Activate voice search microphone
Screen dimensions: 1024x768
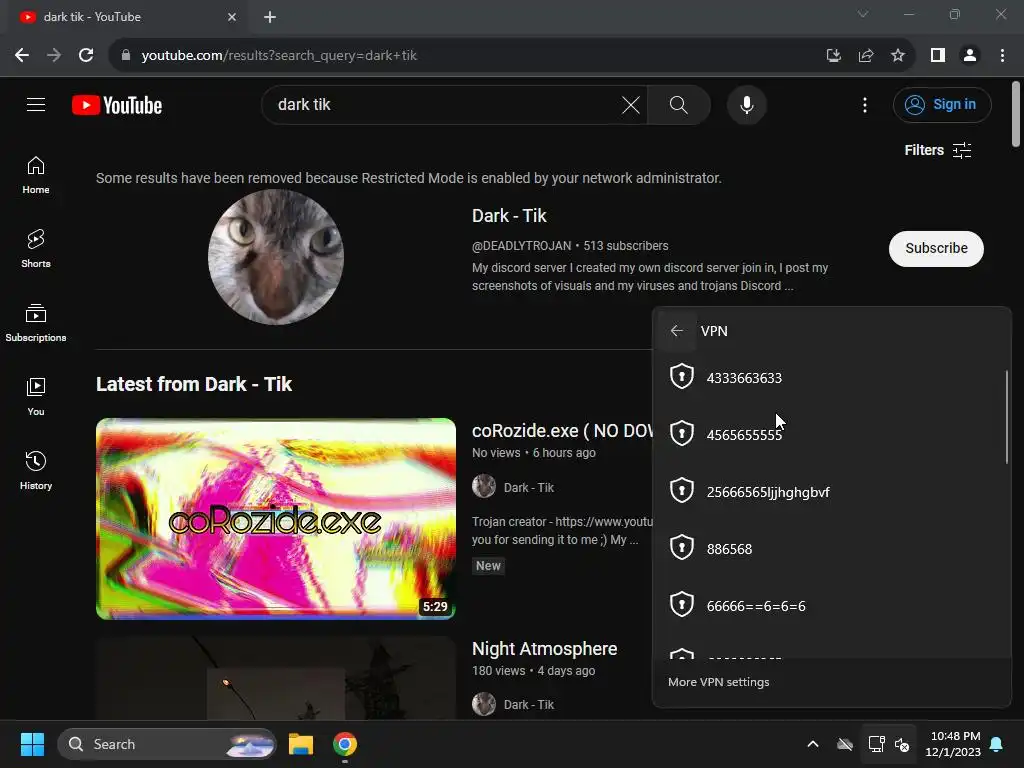(746, 104)
